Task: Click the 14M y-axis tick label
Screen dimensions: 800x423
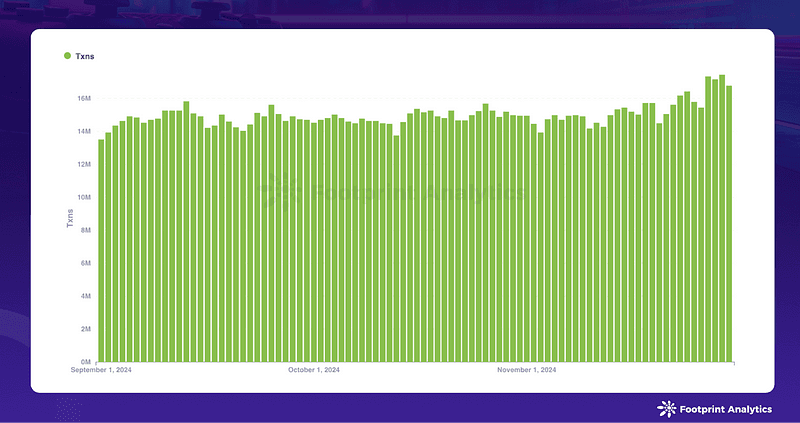Action: tap(84, 132)
